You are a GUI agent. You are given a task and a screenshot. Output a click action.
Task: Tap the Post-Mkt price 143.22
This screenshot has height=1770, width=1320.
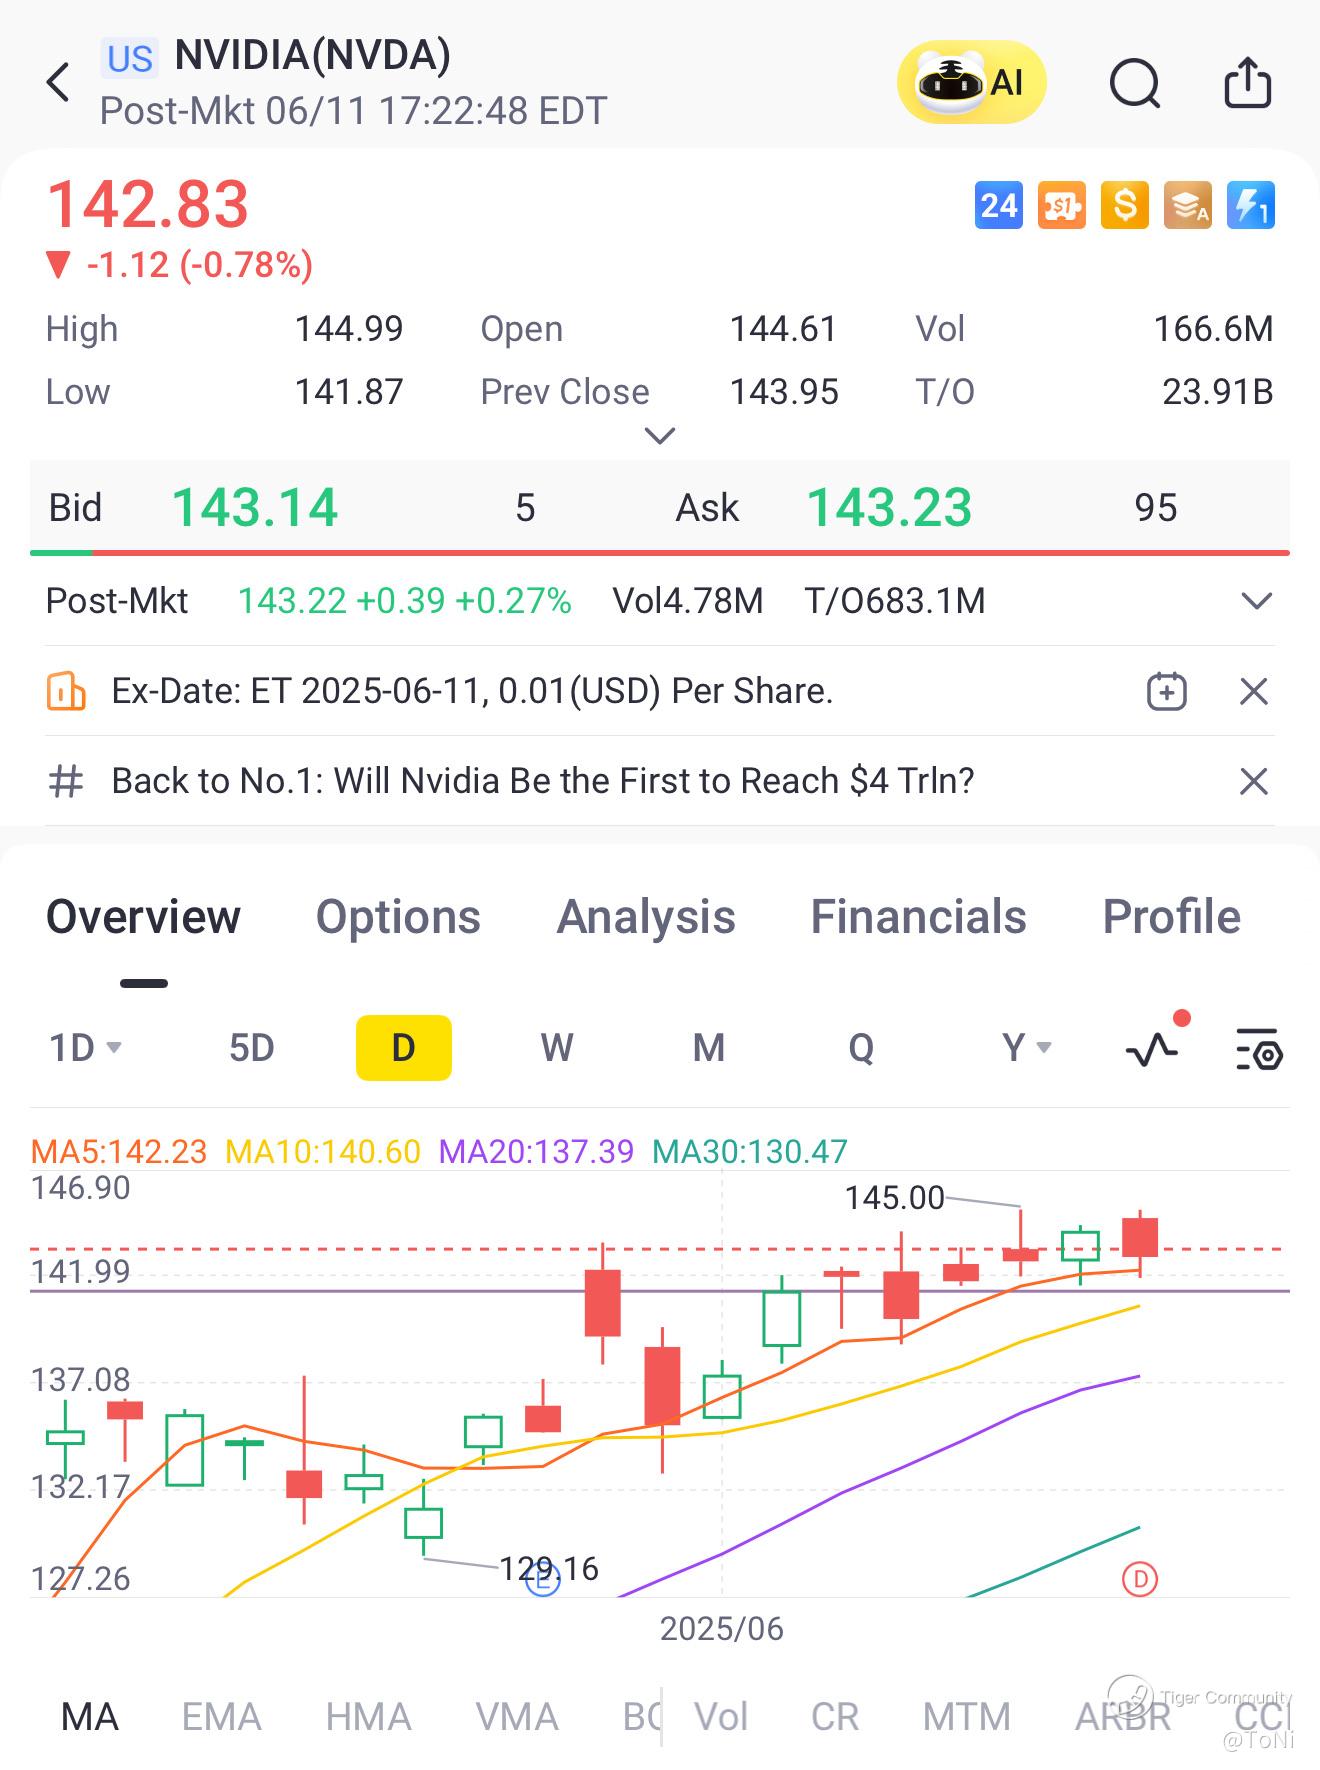pyautogui.click(x=292, y=601)
